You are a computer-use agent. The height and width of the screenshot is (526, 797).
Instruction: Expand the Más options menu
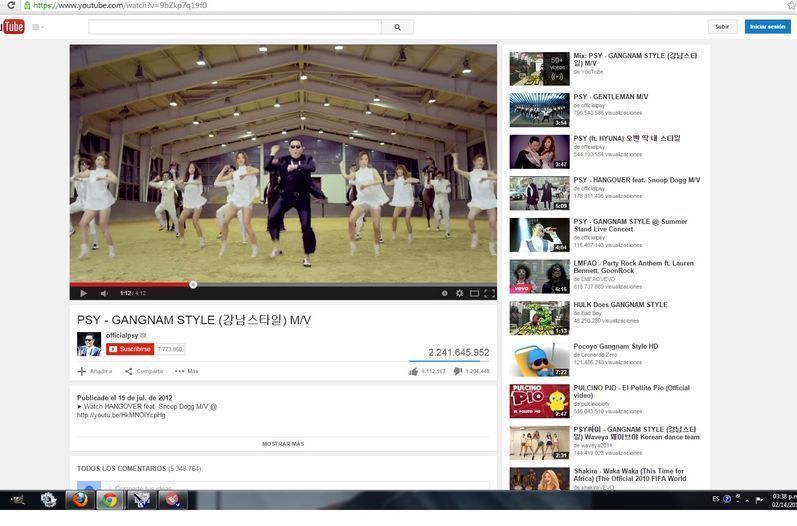186,371
